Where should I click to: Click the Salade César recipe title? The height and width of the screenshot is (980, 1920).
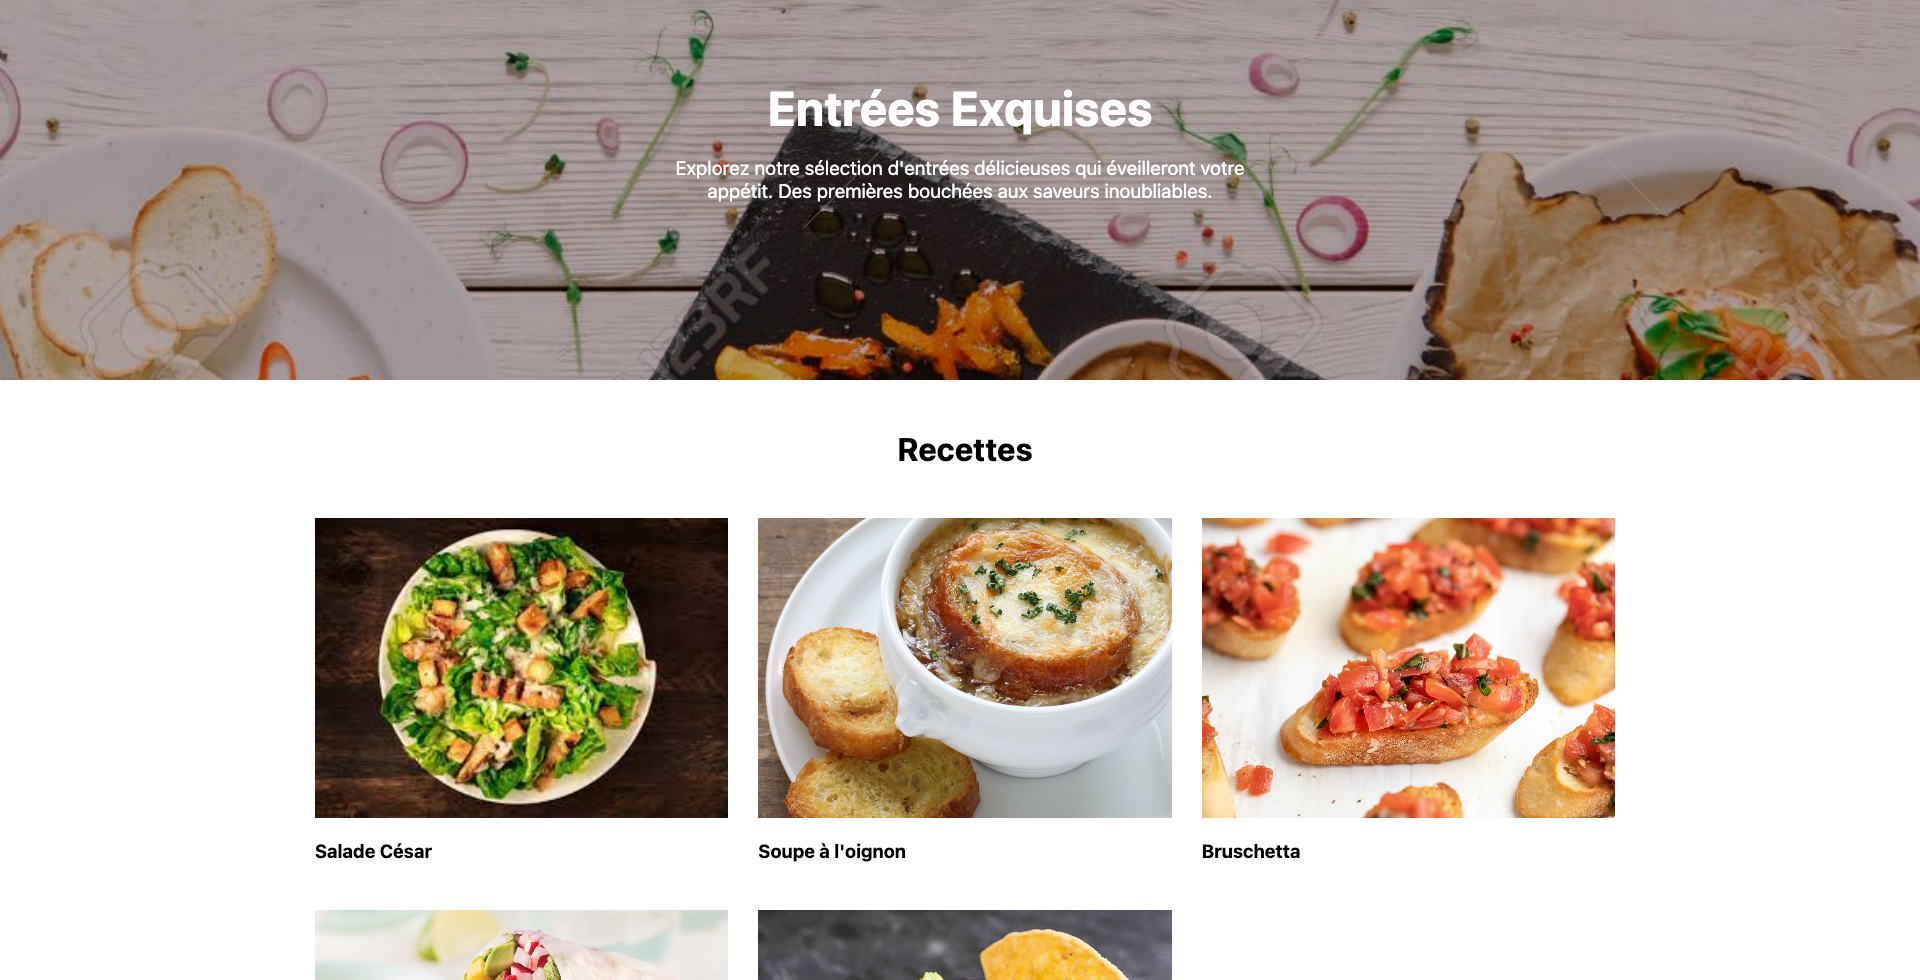tap(373, 851)
